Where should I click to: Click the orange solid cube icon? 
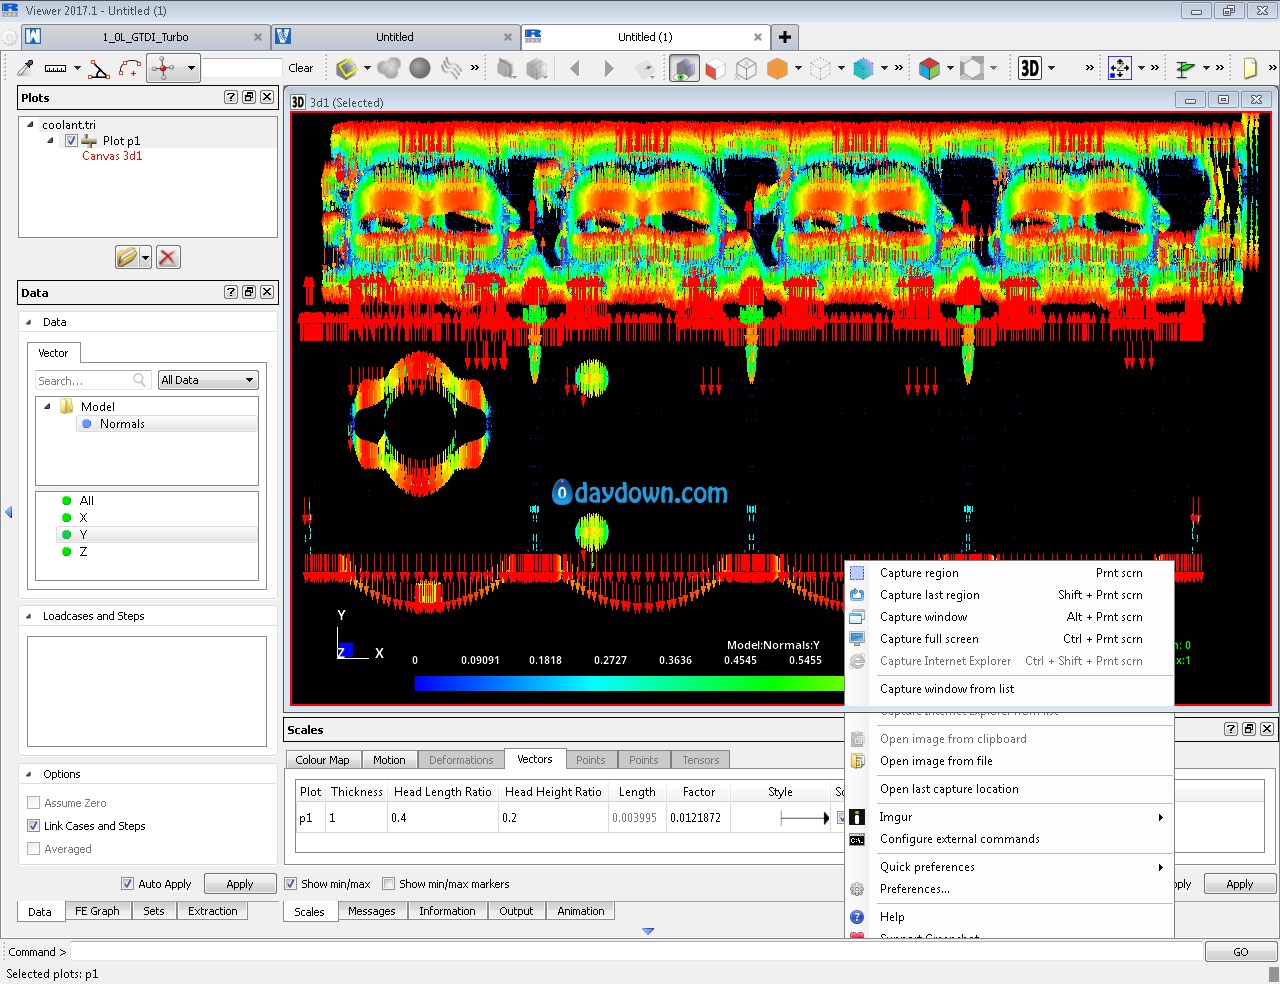777,68
